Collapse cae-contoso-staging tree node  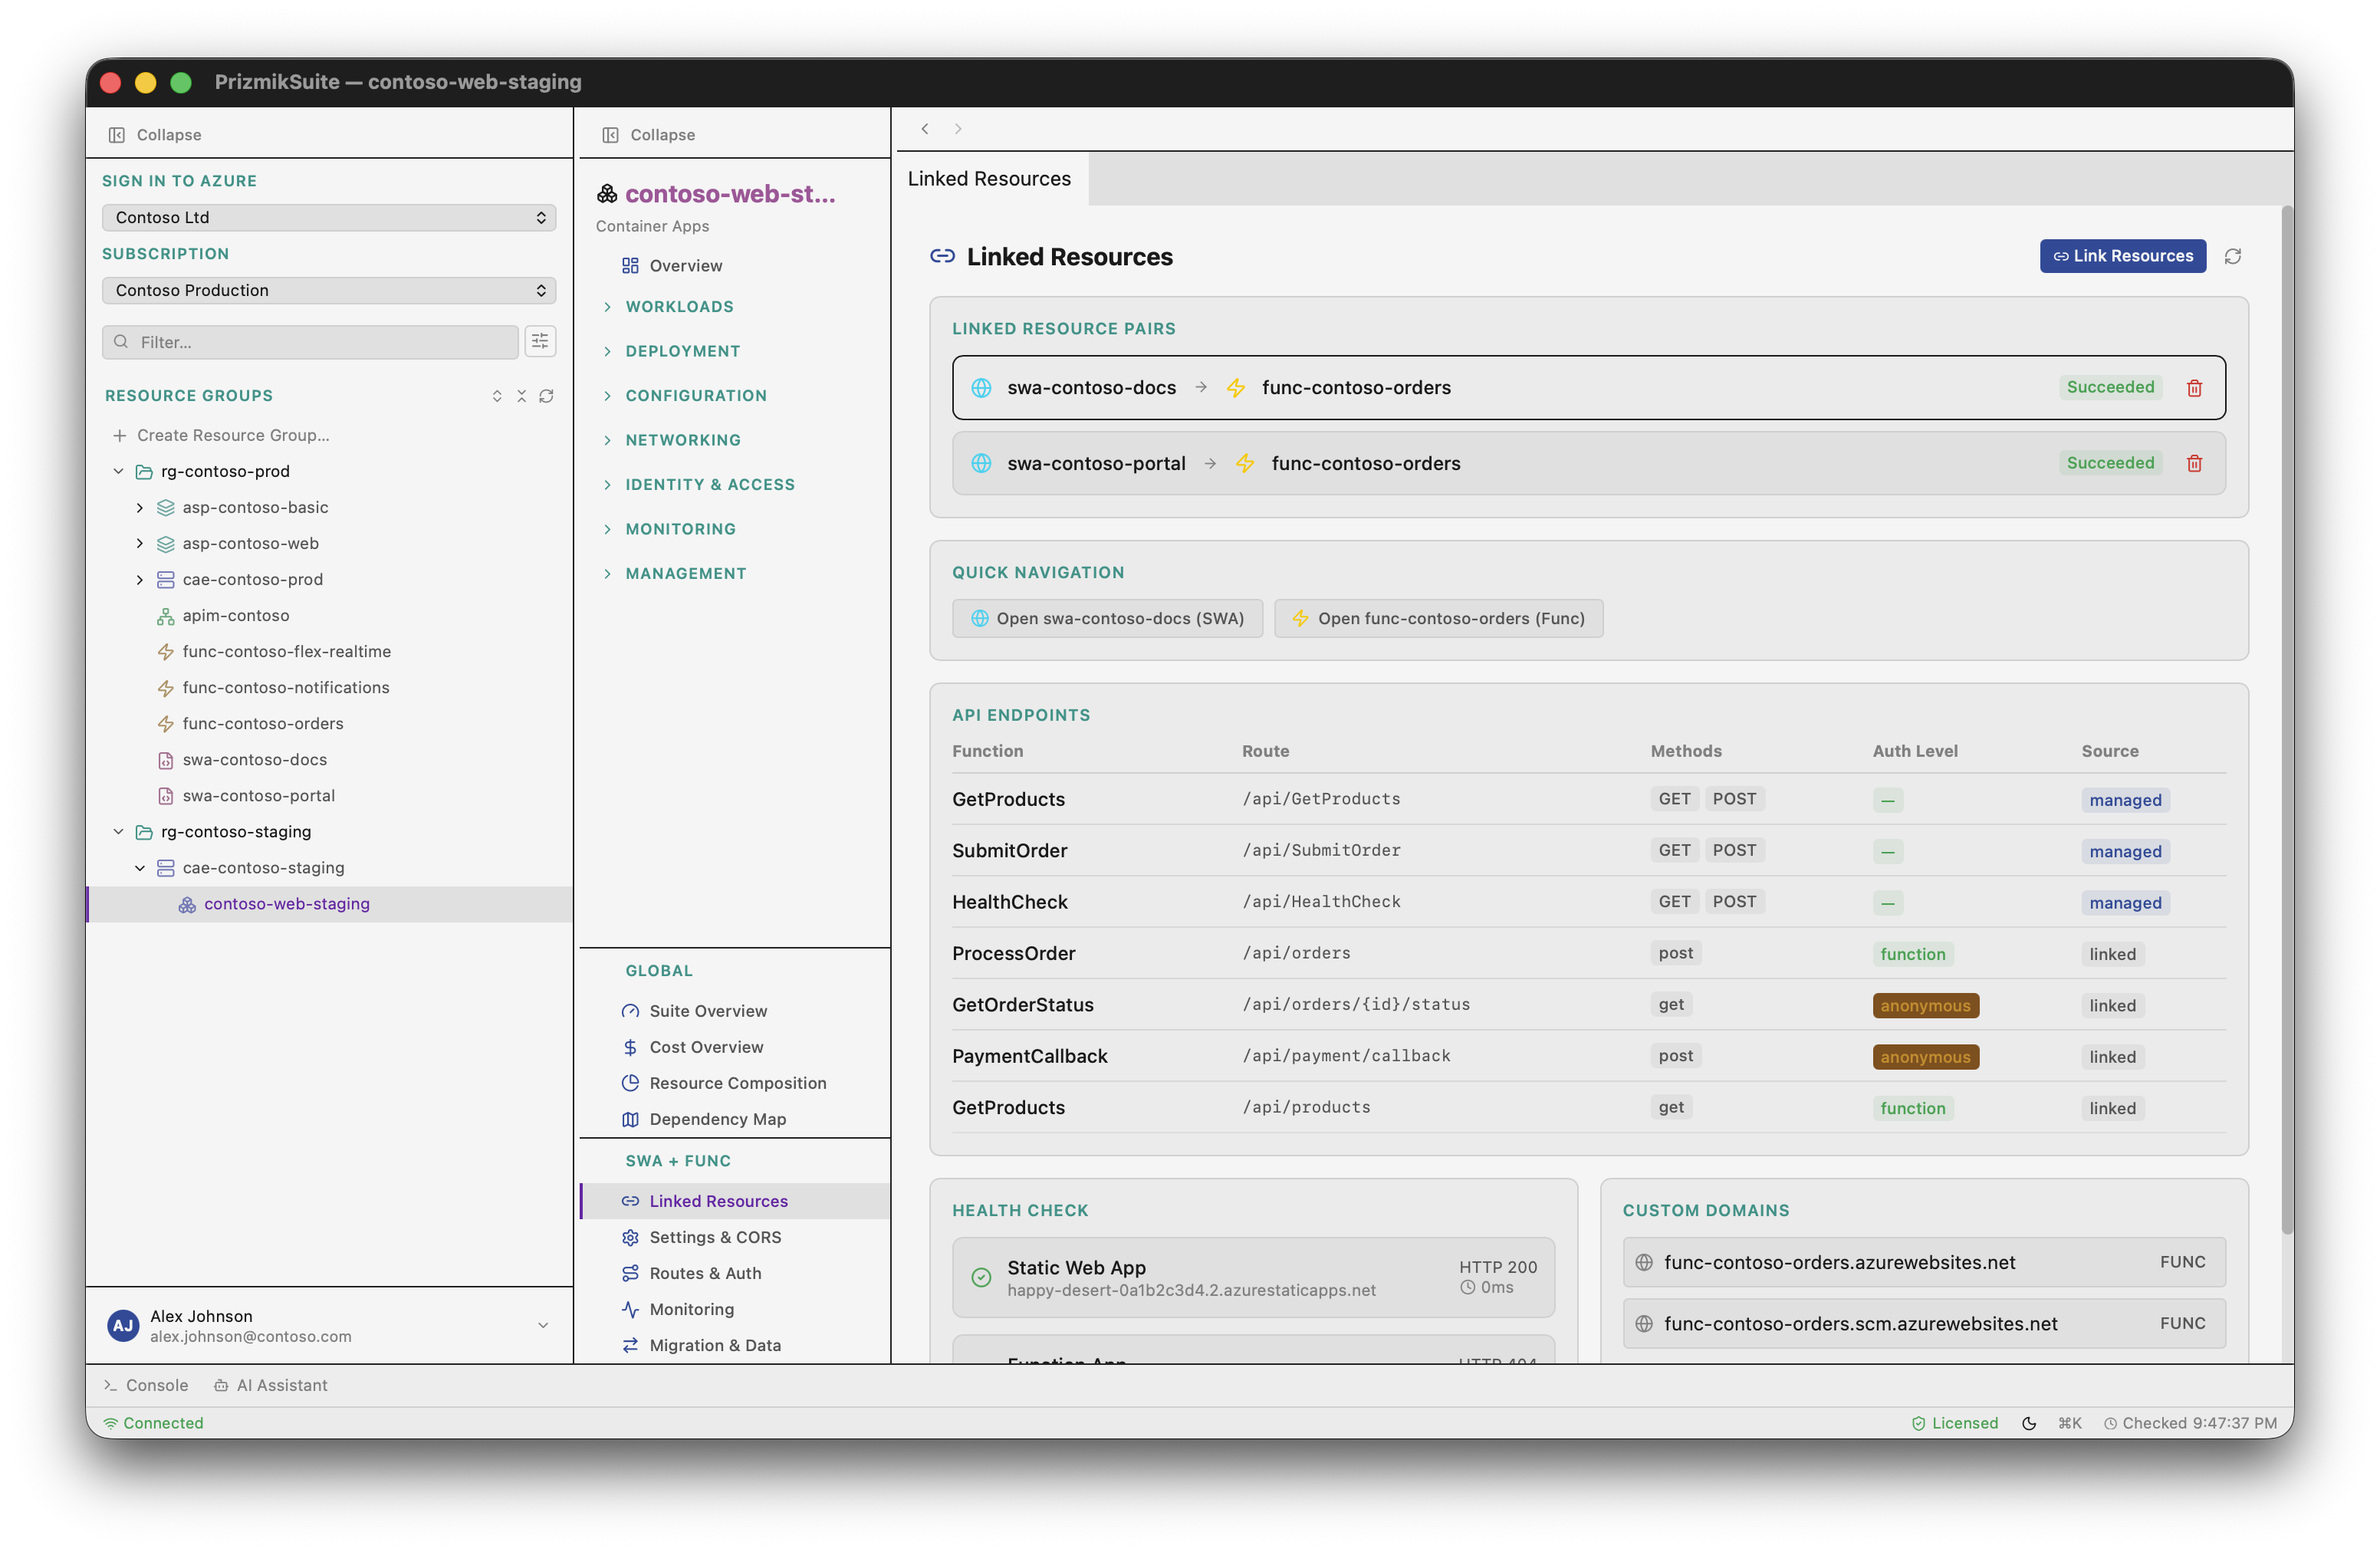click(140, 868)
